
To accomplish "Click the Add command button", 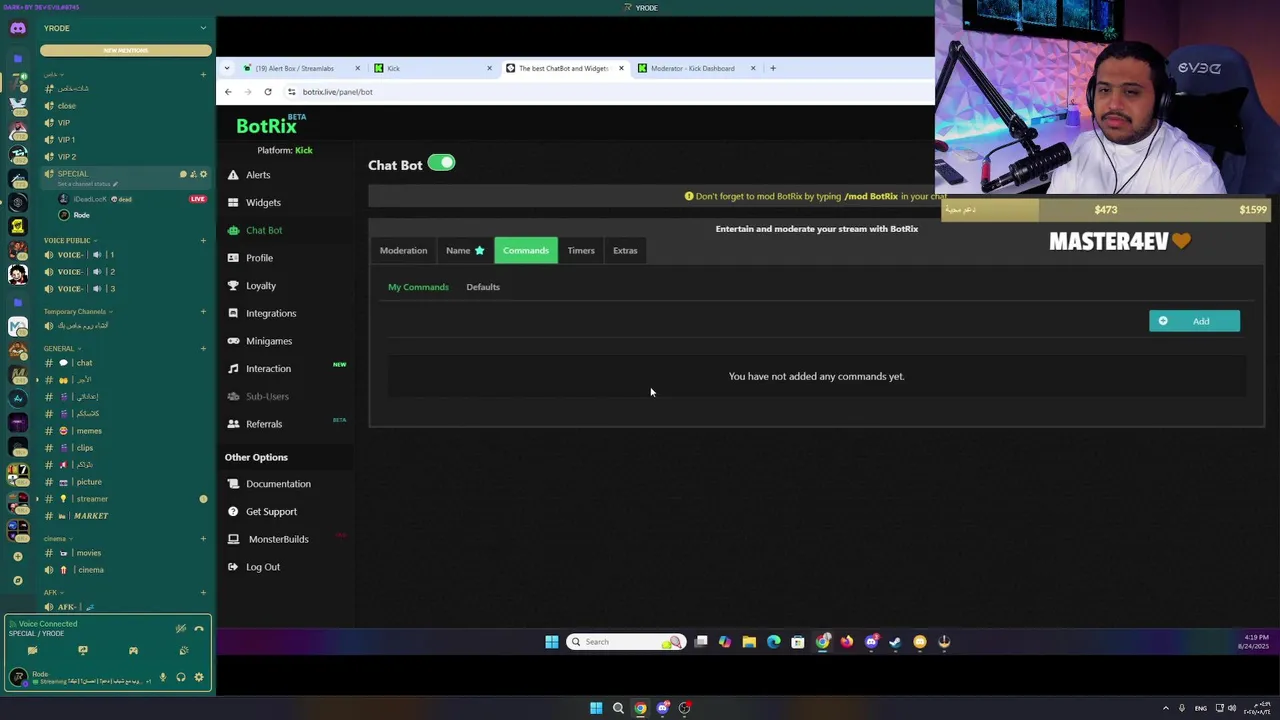I will (x=1194, y=321).
